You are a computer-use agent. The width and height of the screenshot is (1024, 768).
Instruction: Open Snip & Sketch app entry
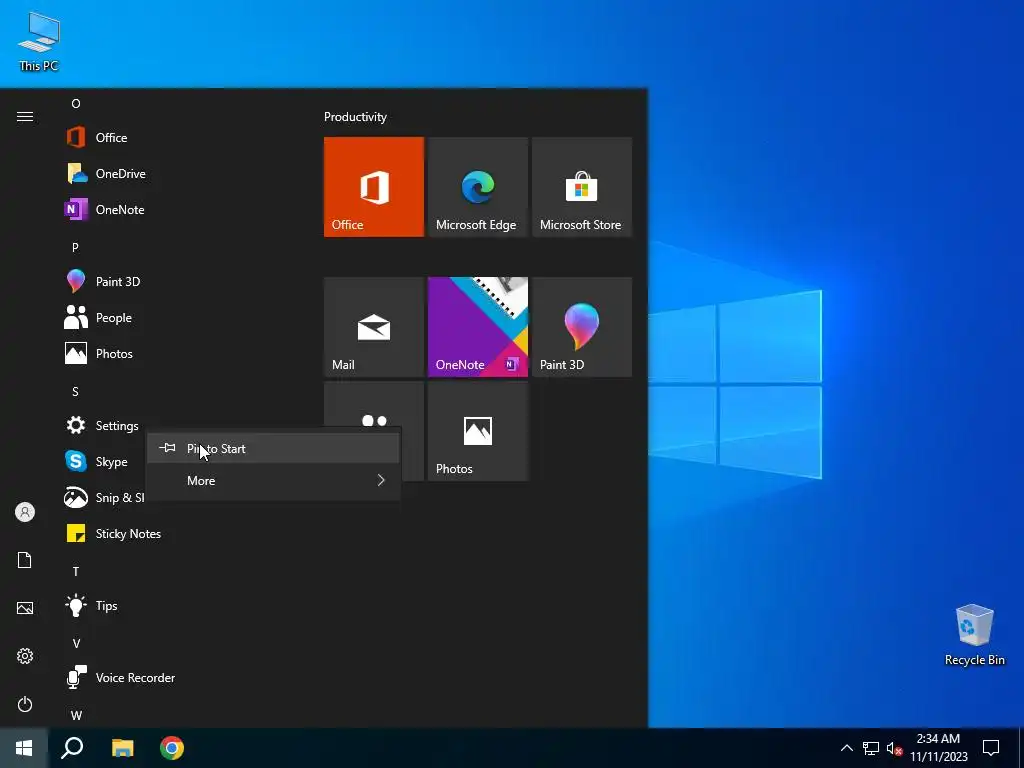pyautogui.click(x=102, y=498)
